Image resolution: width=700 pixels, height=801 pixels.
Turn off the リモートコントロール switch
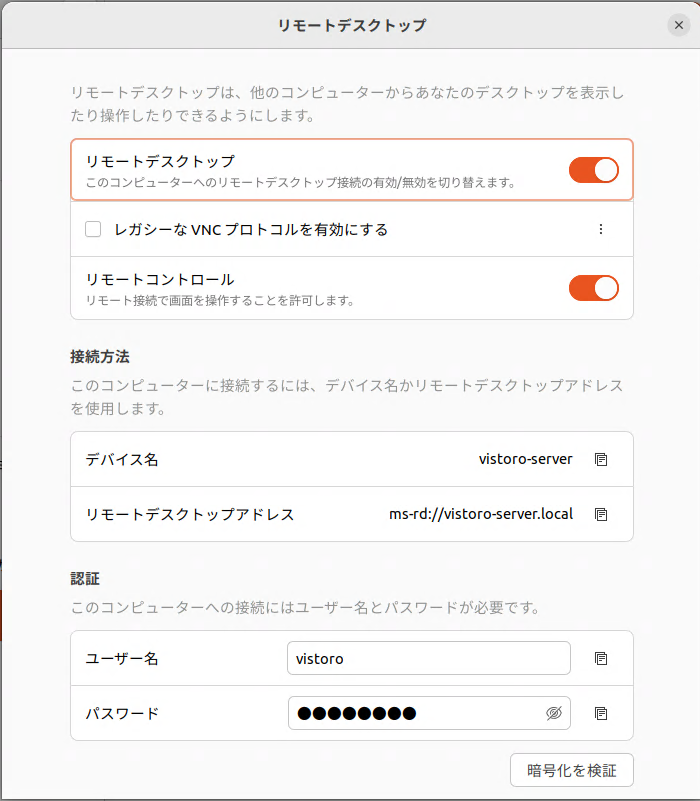[593, 288]
